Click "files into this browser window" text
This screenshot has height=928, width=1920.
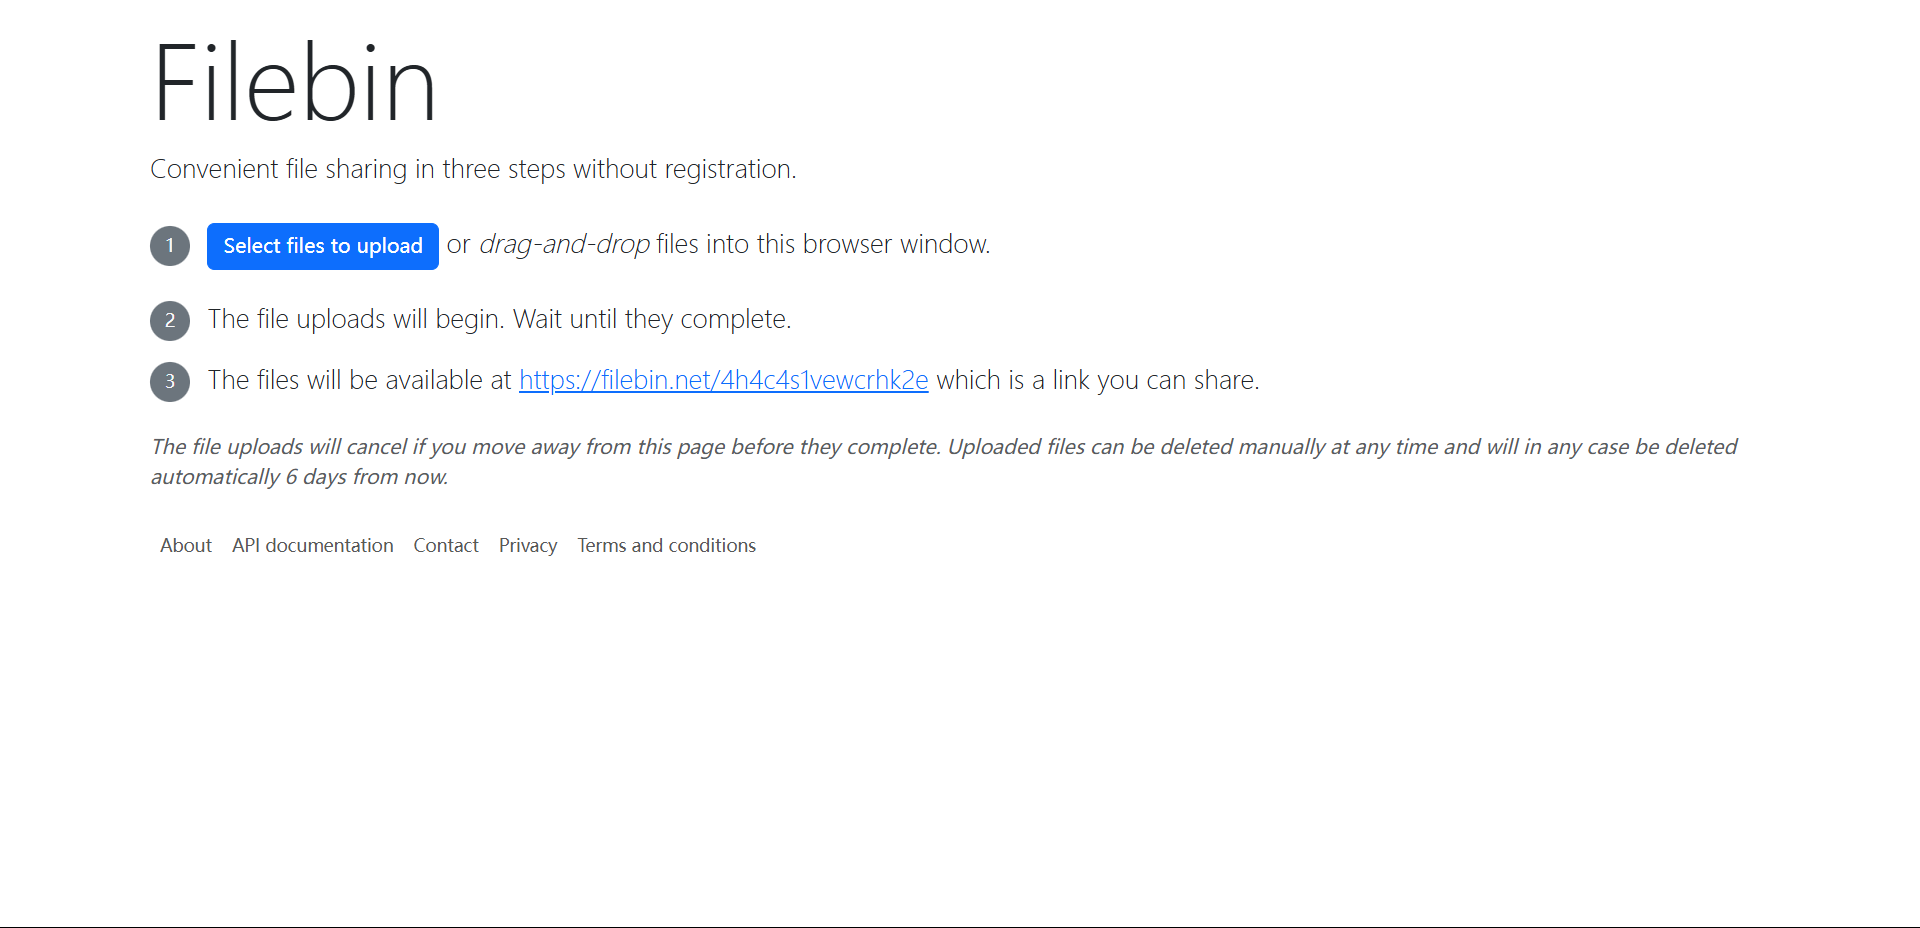point(823,245)
